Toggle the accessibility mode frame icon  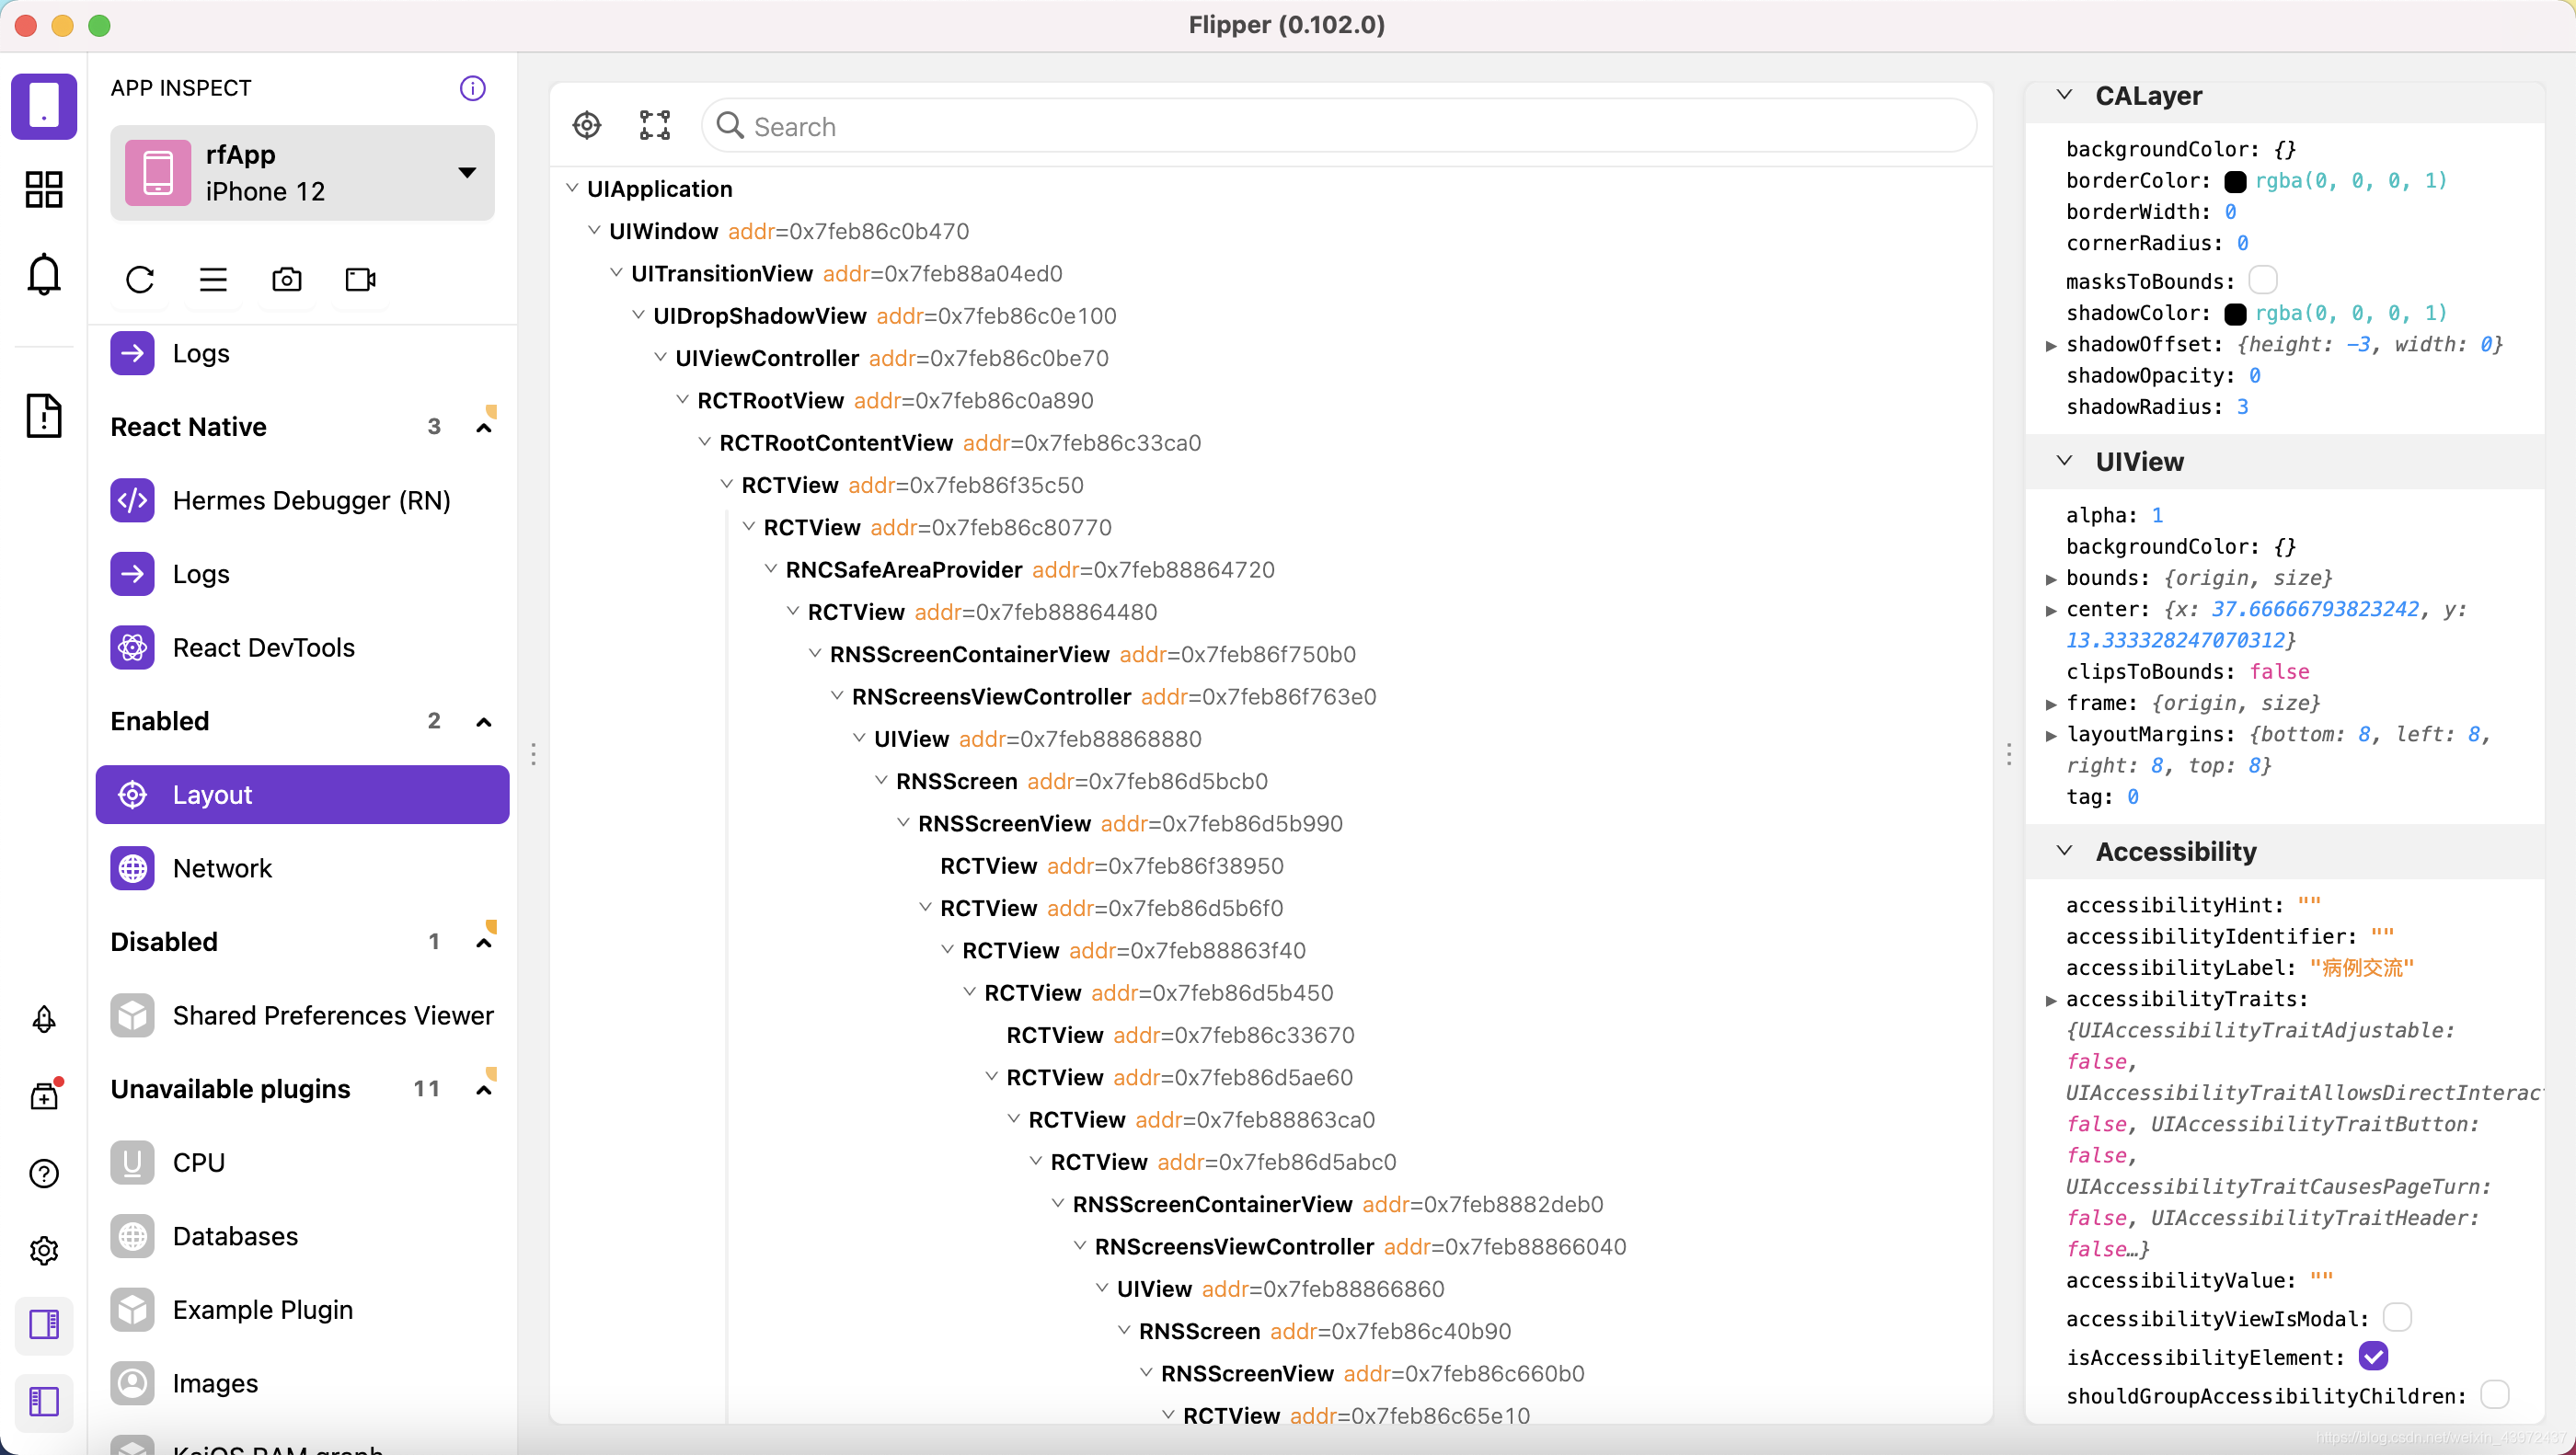(655, 126)
